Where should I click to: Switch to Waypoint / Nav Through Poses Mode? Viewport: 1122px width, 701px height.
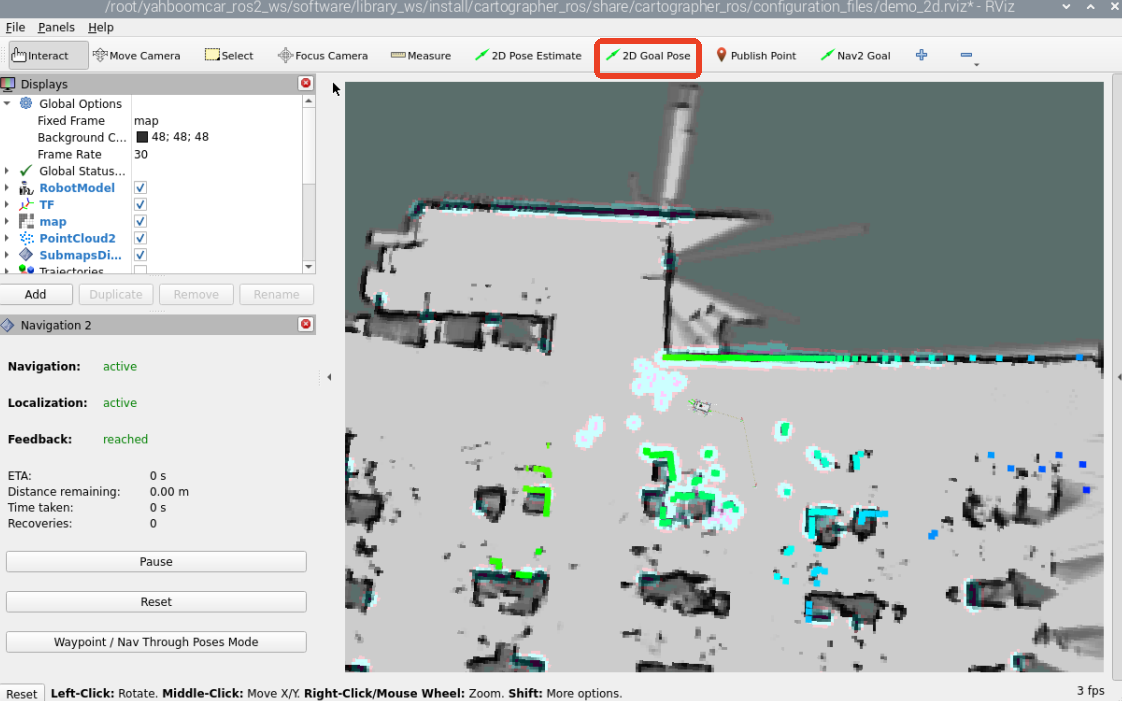pos(156,642)
